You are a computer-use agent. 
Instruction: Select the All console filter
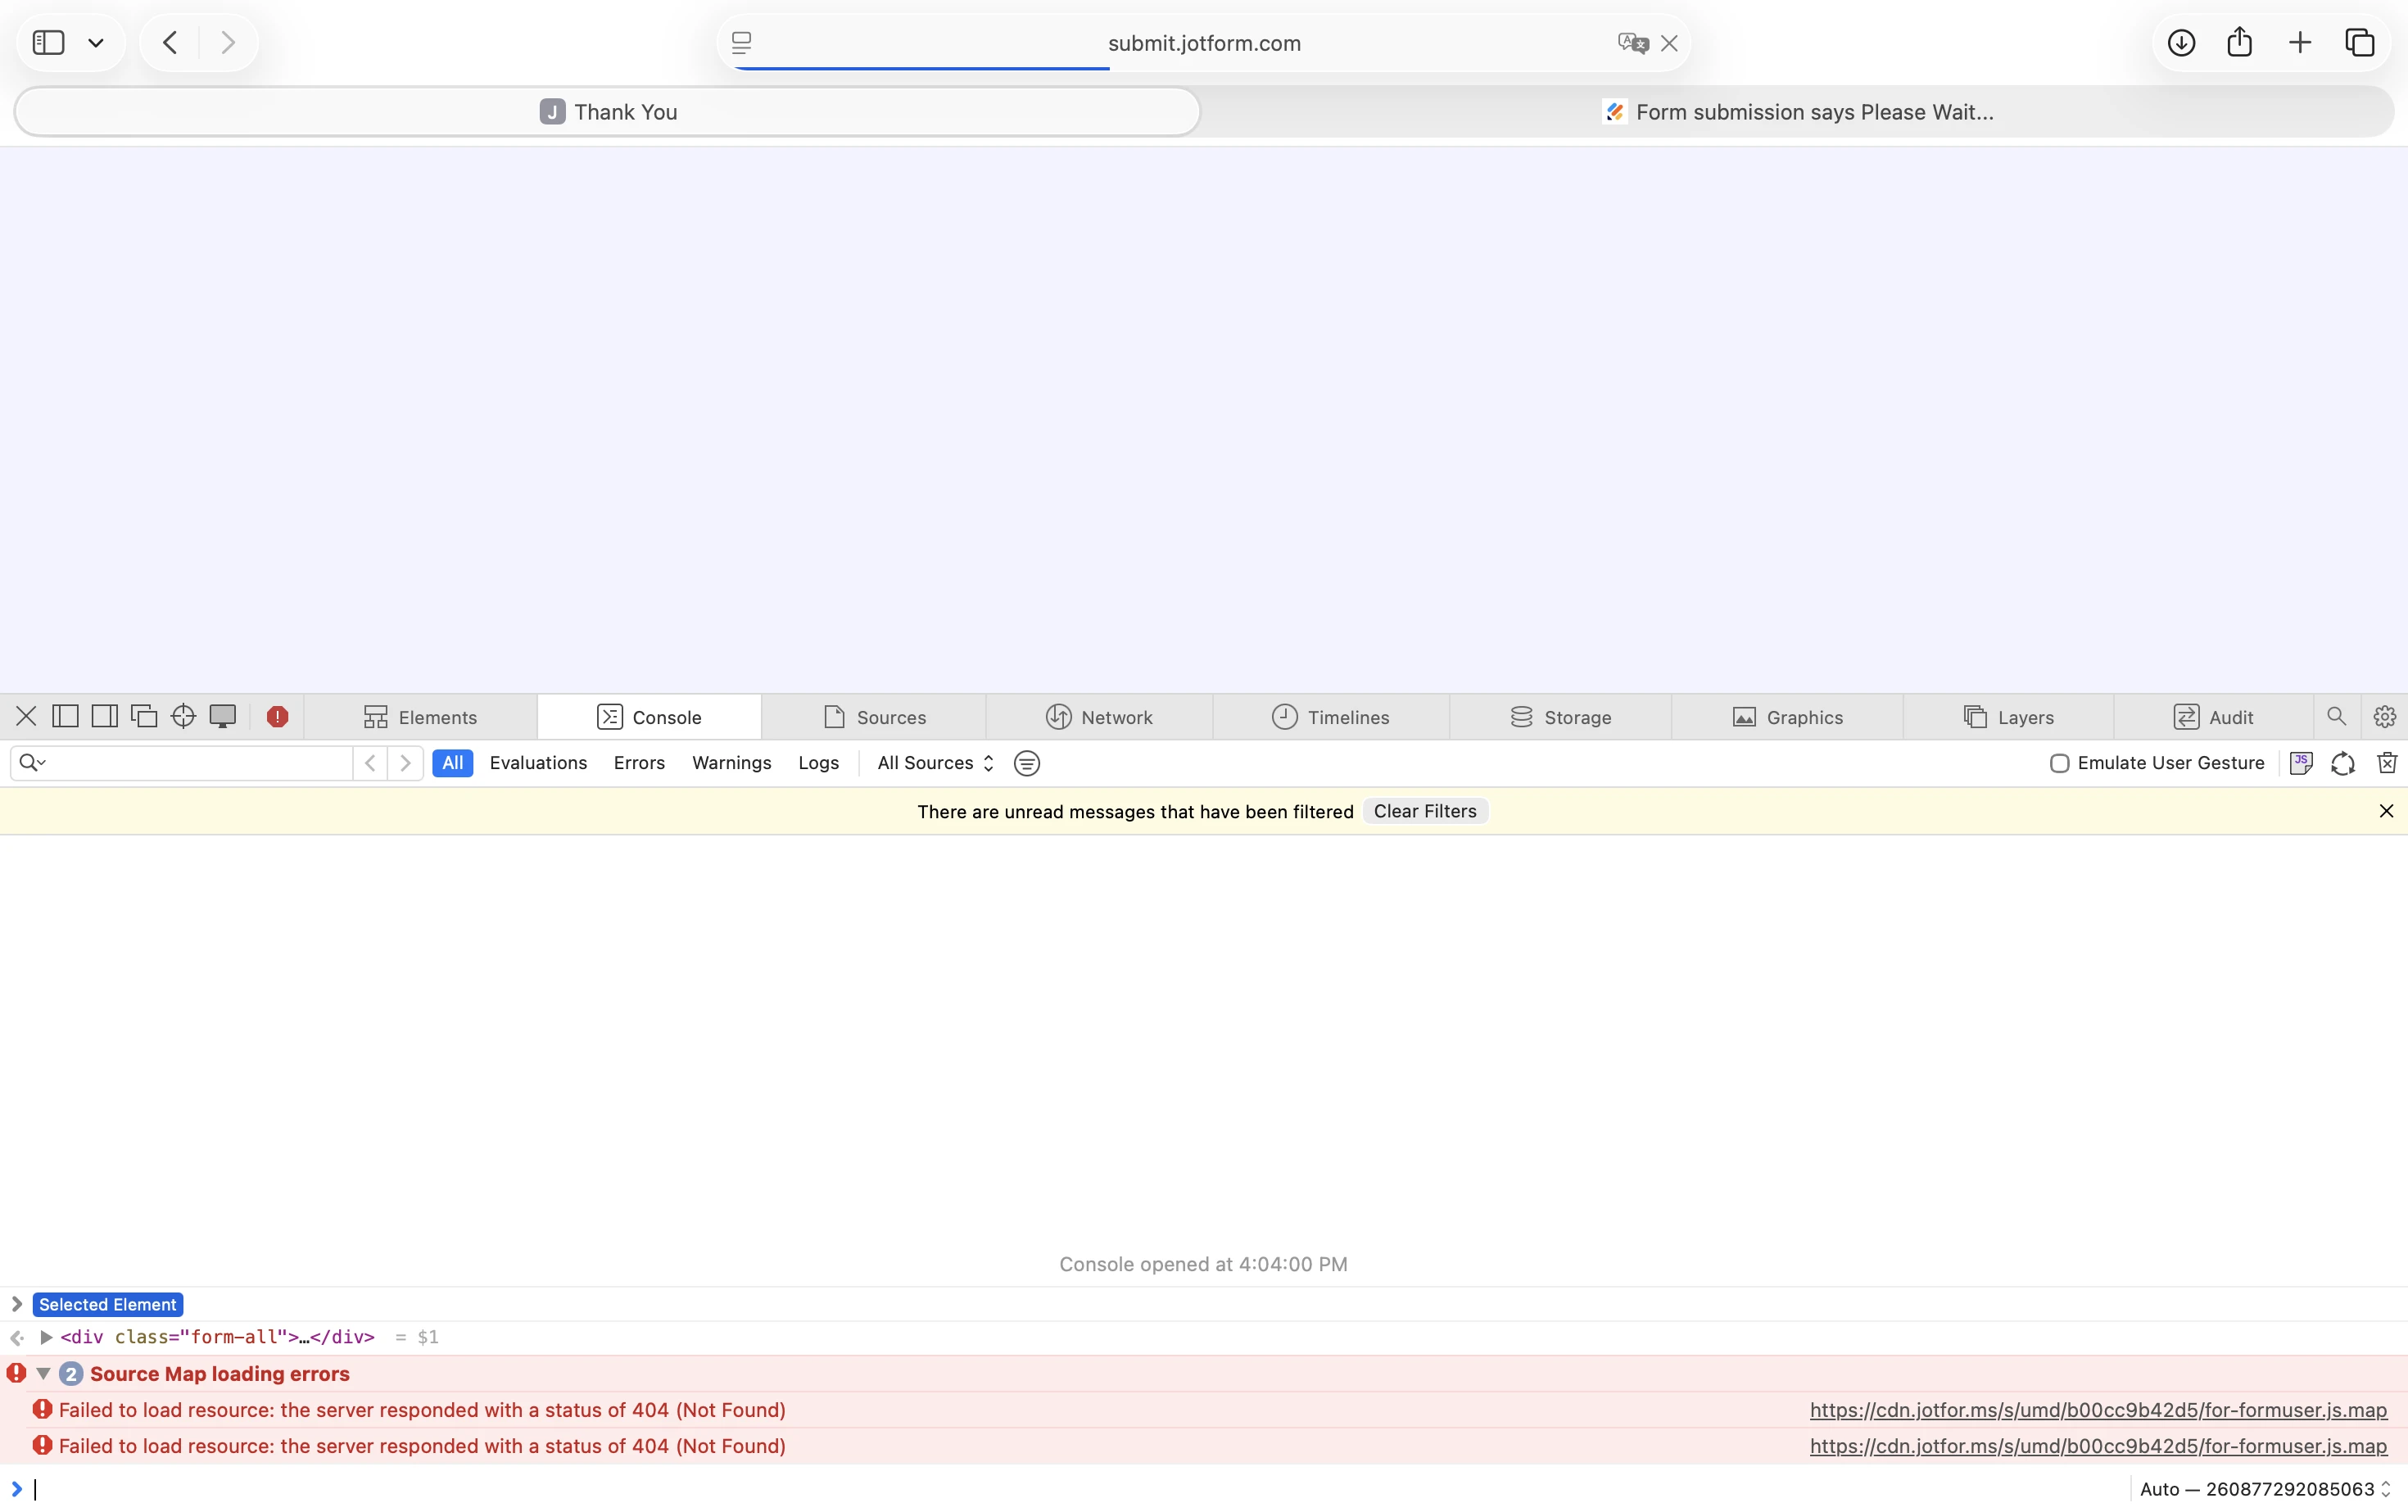452,763
